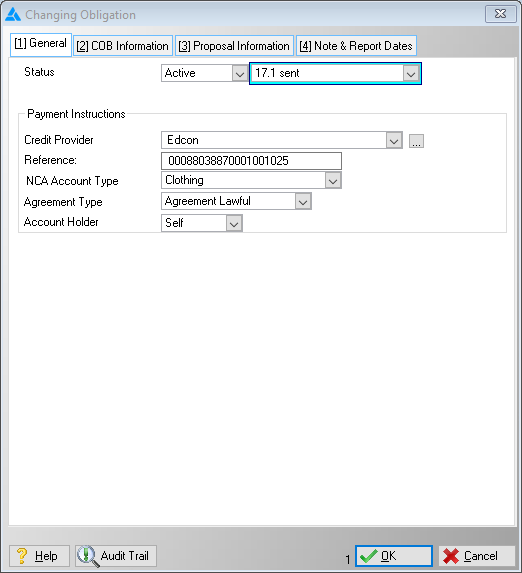This screenshot has height=573, width=522.
Task: Open the [2] COB Information tab
Action: pyautogui.click(x=123, y=46)
